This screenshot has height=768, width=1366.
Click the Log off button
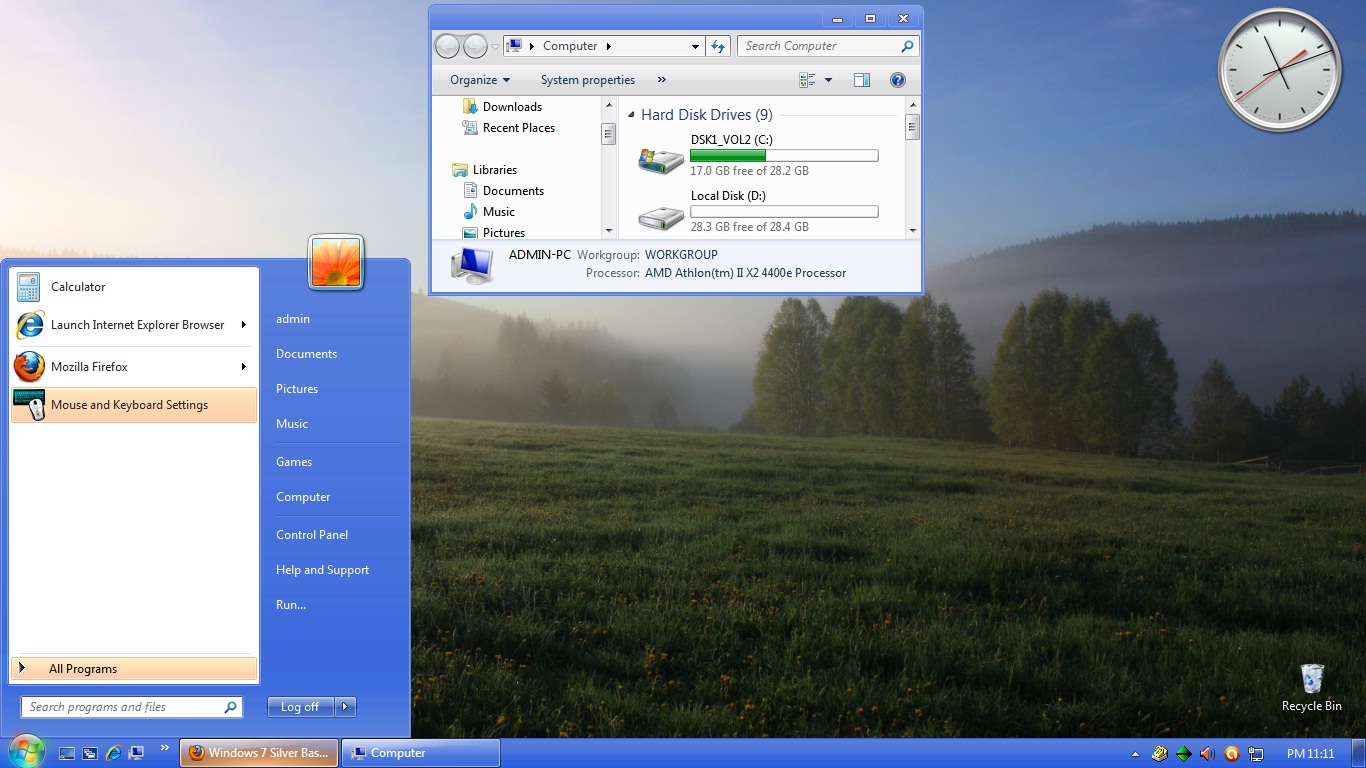click(298, 706)
